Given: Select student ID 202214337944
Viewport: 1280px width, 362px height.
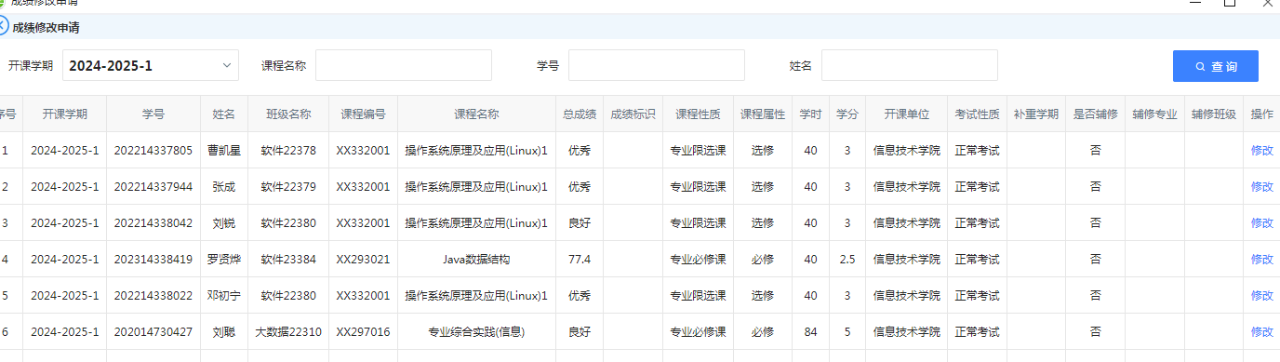Looking at the screenshot, I should (x=153, y=187).
